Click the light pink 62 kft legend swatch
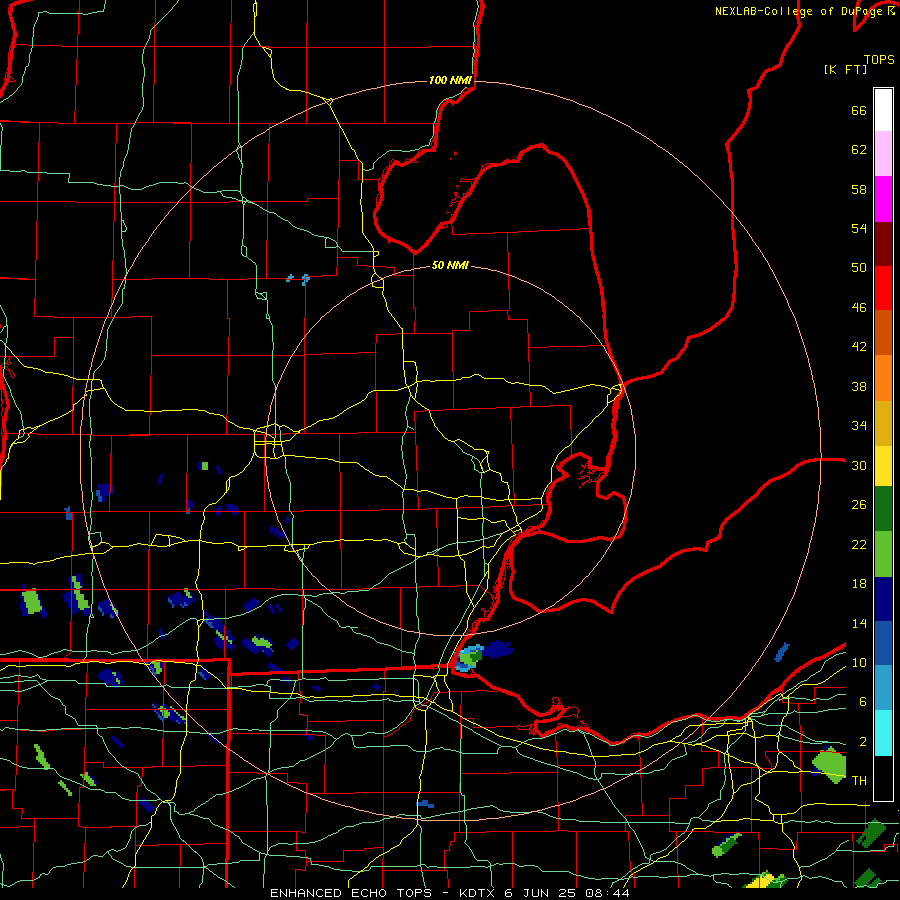The height and width of the screenshot is (900, 900). [x=883, y=153]
